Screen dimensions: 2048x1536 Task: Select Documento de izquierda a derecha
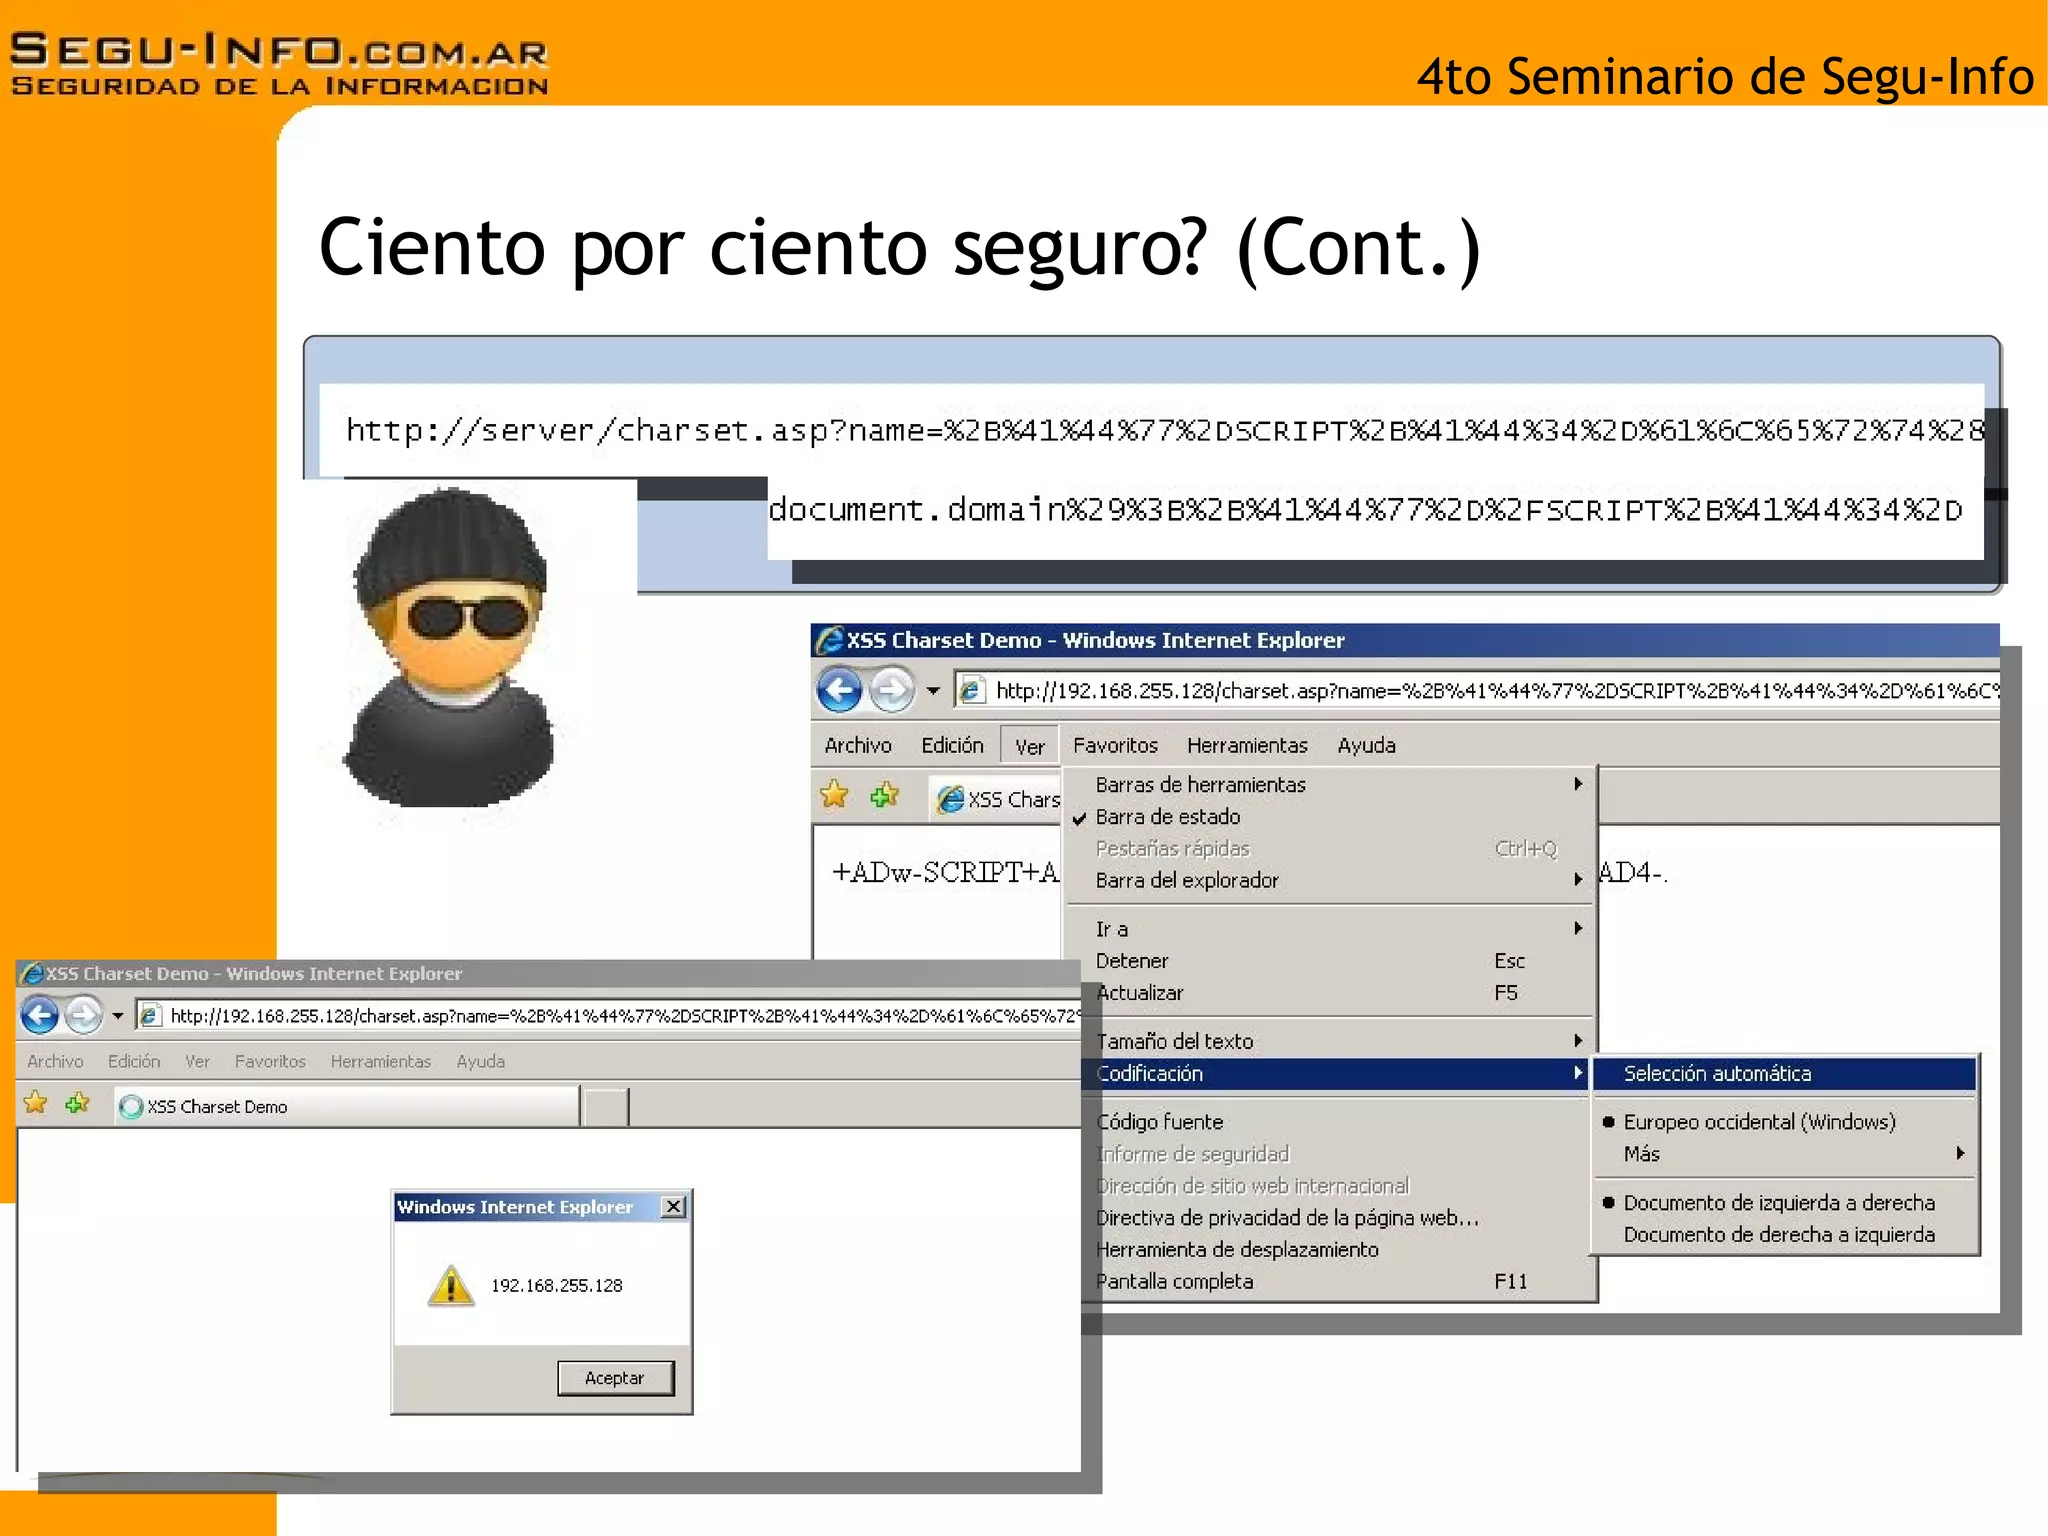tap(1785, 1203)
